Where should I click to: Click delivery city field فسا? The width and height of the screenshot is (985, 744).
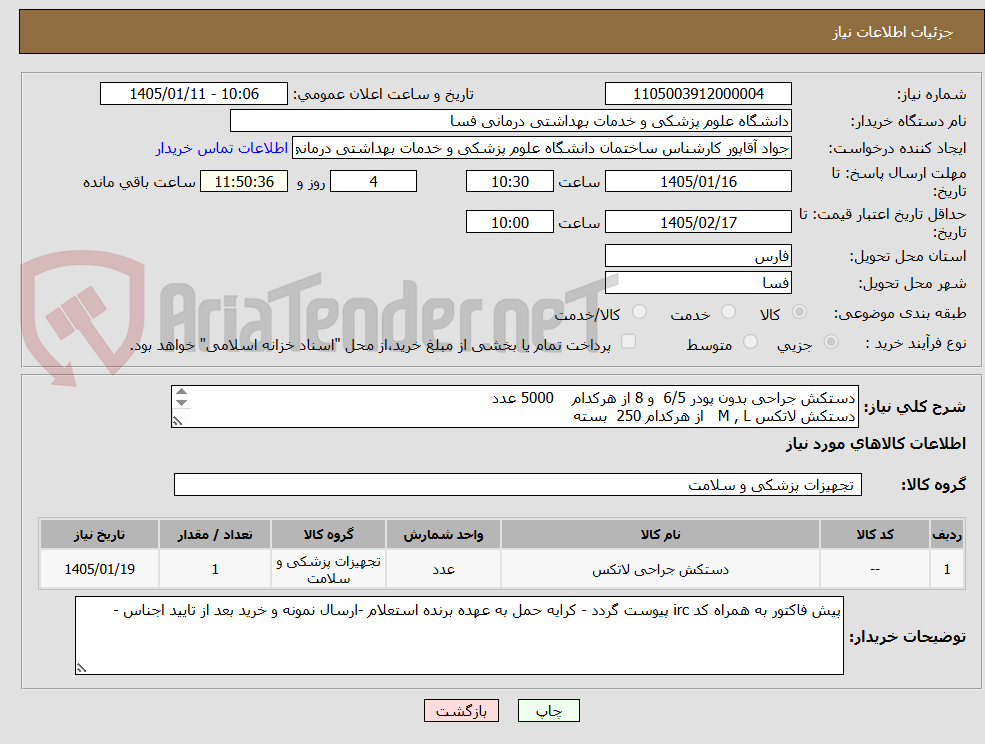click(698, 283)
